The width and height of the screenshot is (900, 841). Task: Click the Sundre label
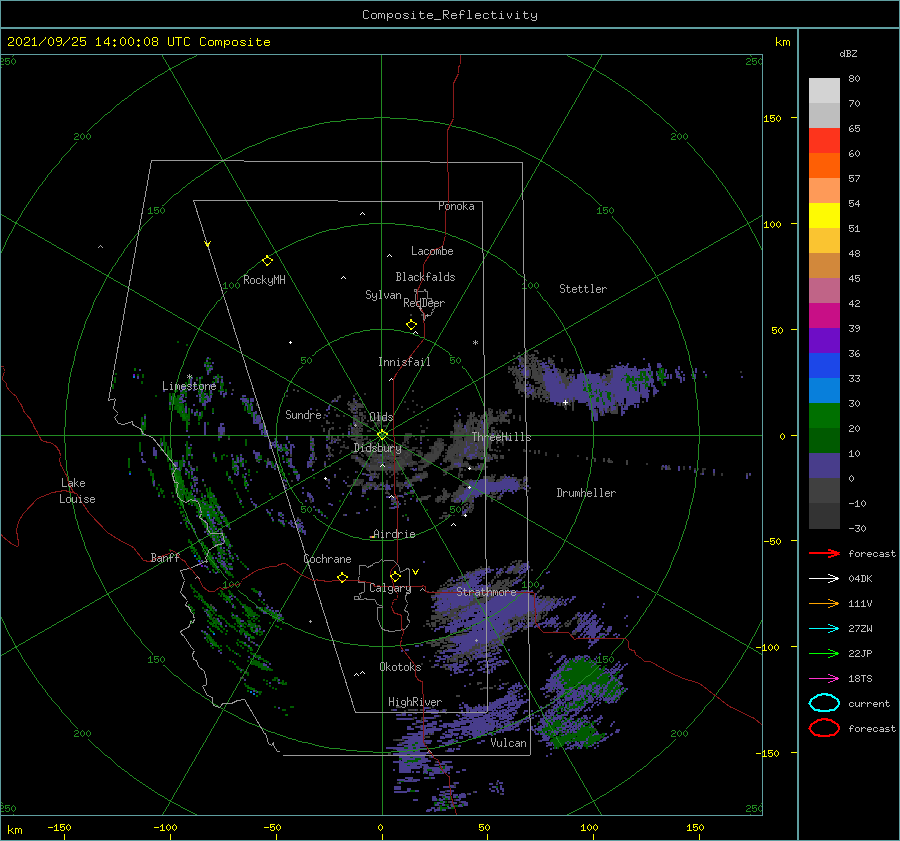pos(303,414)
